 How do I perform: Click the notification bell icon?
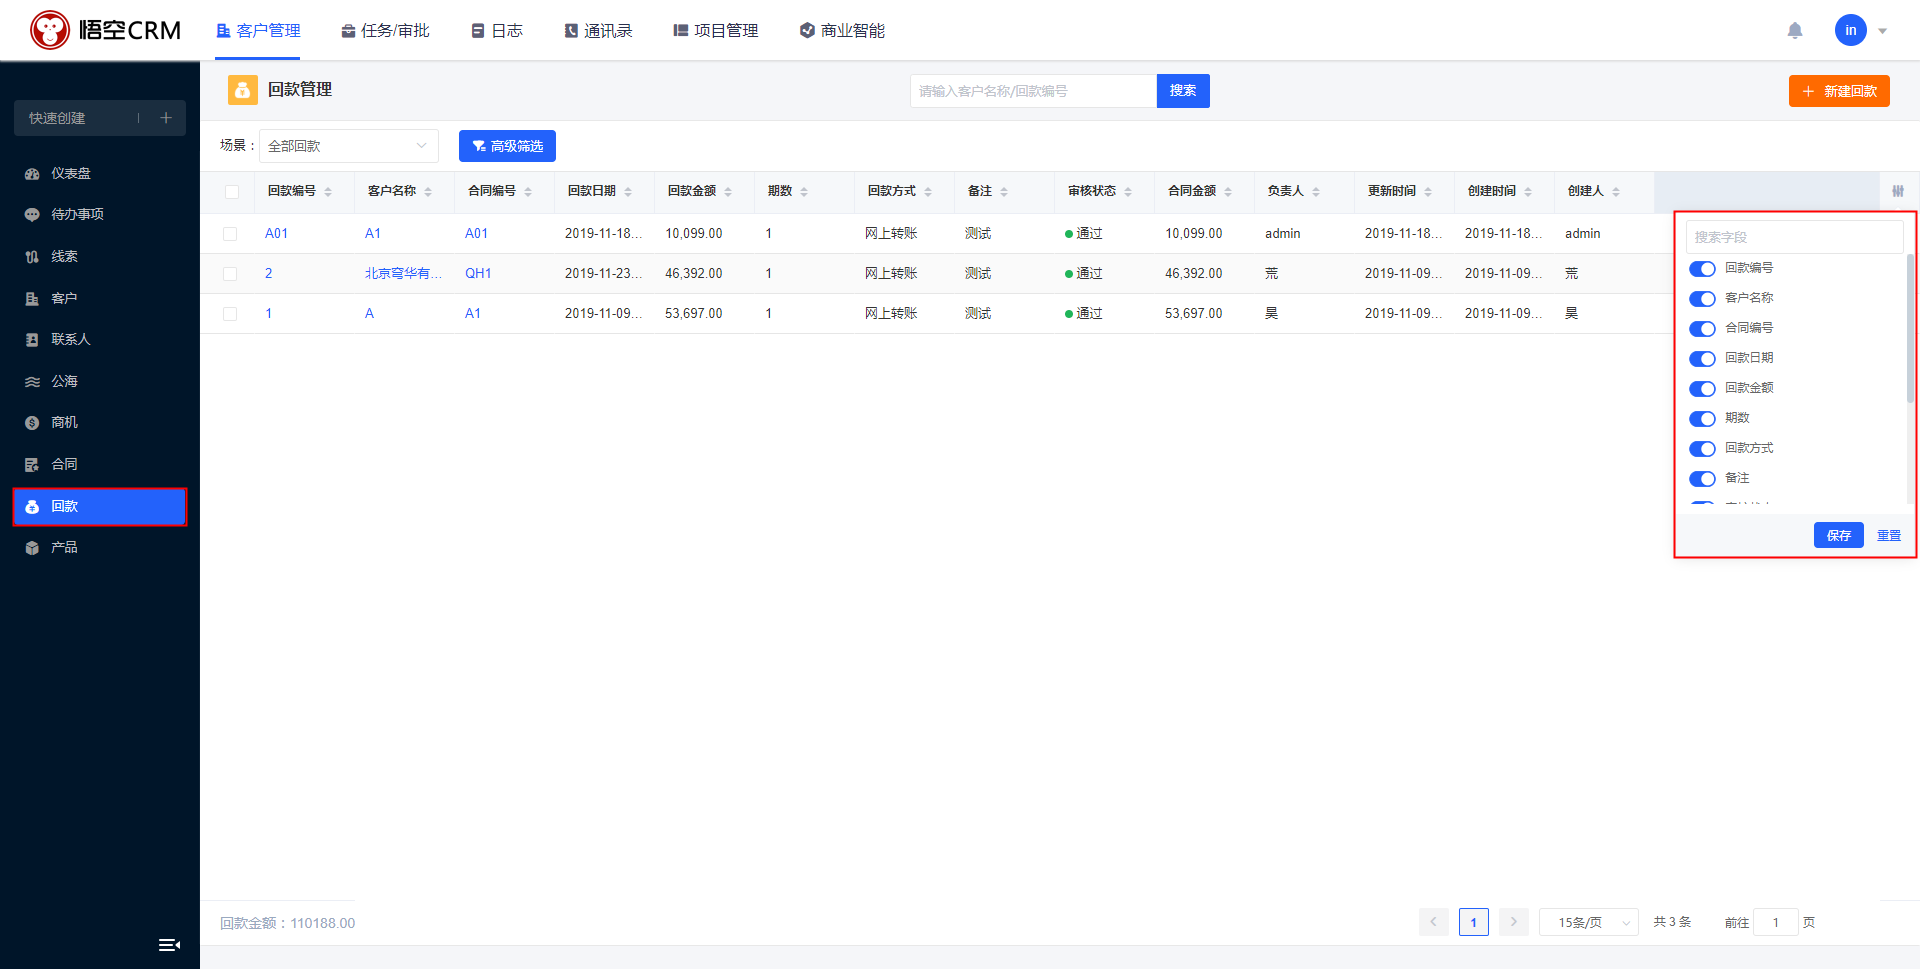coord(1795,31)
